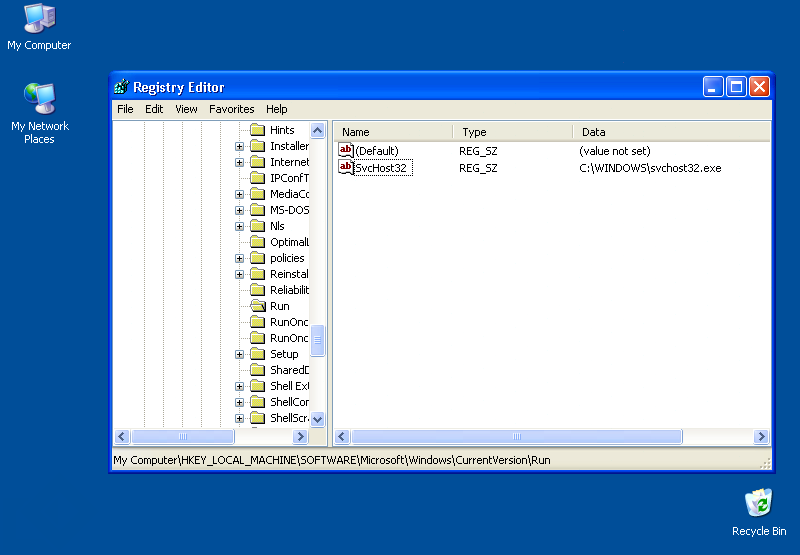This screenshot has height=555, width=800.
Task: Select the (Default) value name
Action: (x=377, y=151)
